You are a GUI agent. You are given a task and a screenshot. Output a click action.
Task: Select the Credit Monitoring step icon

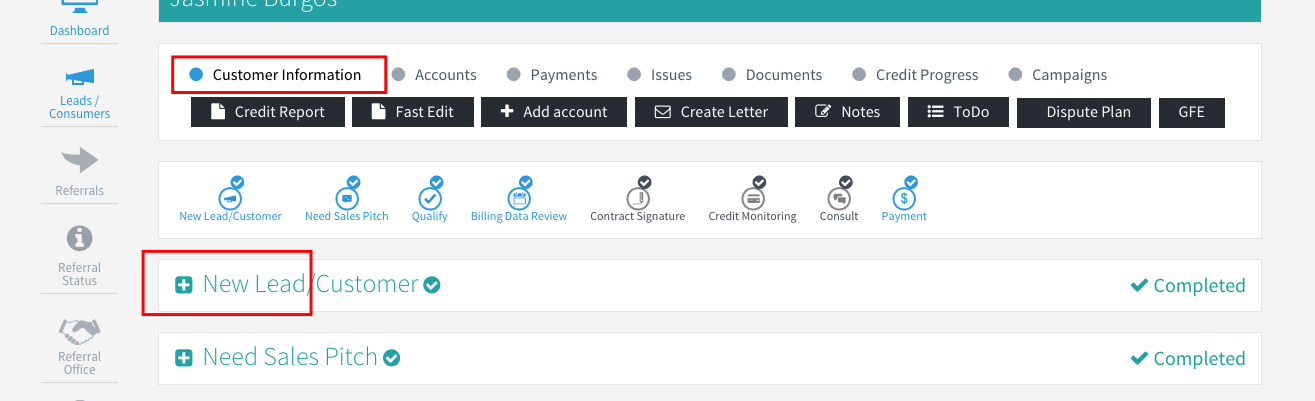pyautogui.click(x=753, y=197)
